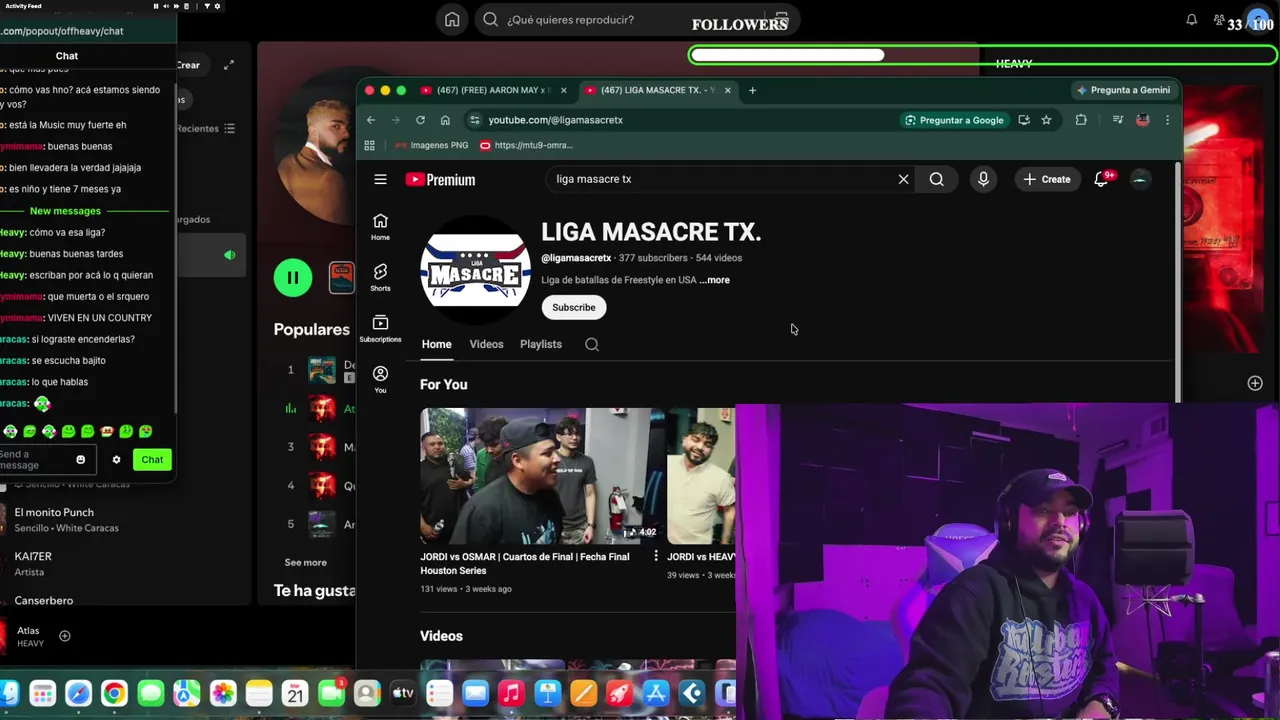This screenshot has height=720, width=1280.
Task: Select the Home channel tab
Action: coord(436,344)
